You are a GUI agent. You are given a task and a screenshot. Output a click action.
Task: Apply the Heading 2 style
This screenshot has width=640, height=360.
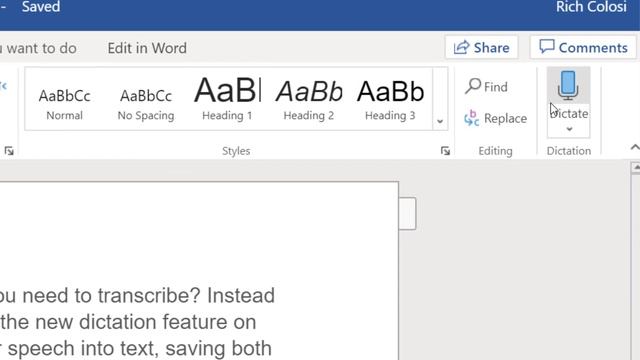coord(309,99)
